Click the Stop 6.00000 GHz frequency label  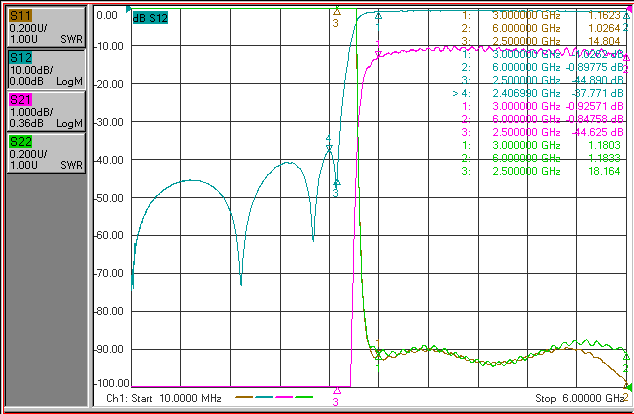(580, 398)
